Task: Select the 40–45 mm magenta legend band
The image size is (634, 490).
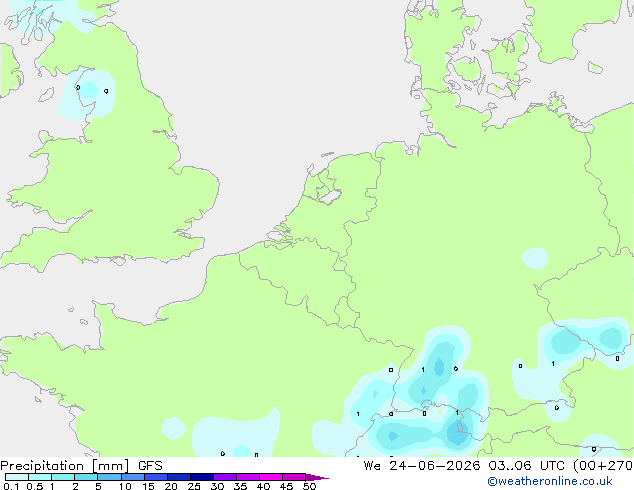Action: pyautogui.click(x=271, y=477)
